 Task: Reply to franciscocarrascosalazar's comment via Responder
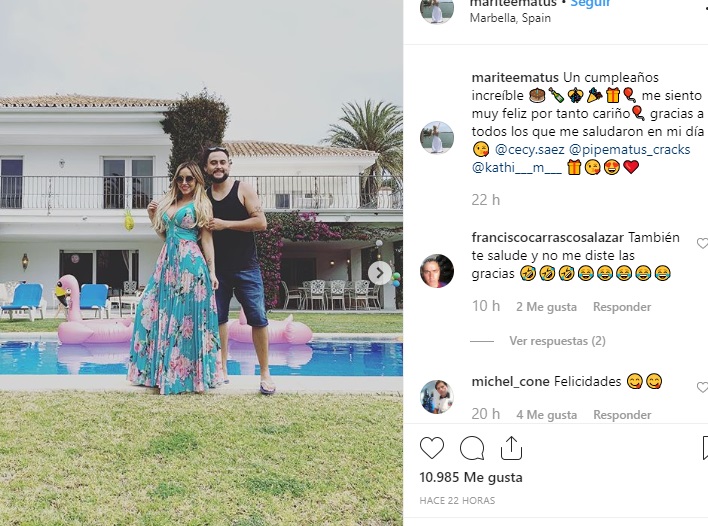click(622, 307)
